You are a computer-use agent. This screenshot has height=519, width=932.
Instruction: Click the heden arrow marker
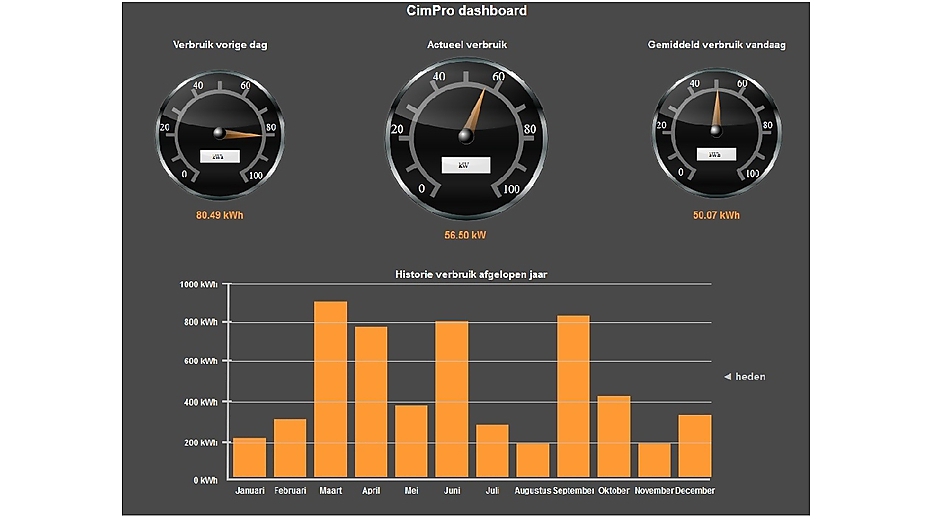tap(728, 377)
